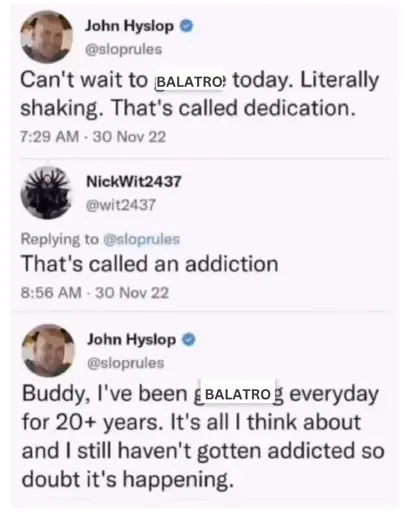This screenshot has height=512, width=410.
Task: Click the BALATRO label in the last tweet
Action: 238,394
